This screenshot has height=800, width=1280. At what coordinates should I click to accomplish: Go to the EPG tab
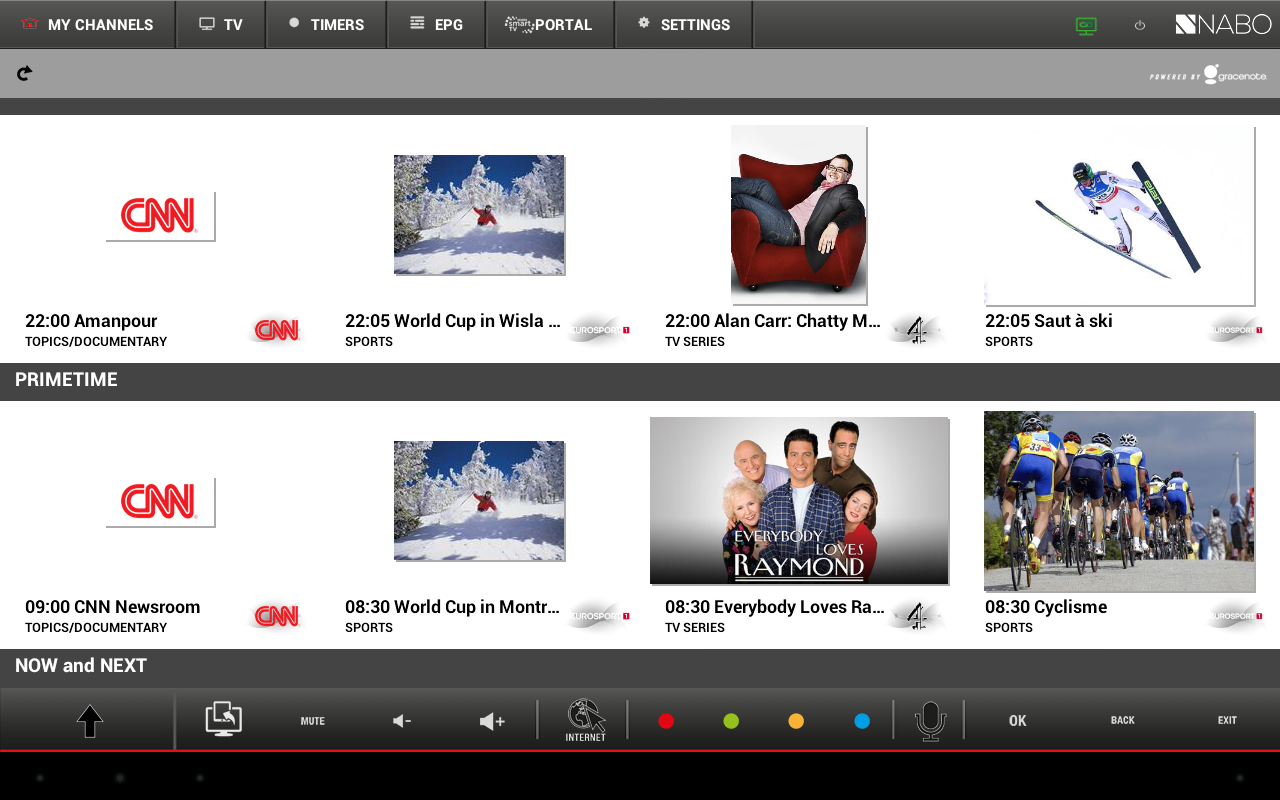(436, 24)
